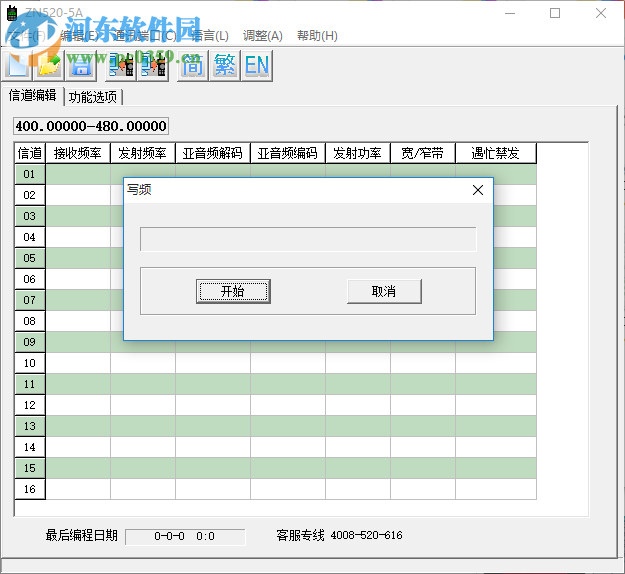Open the 编辑(E) menu

(x=79, y=36)
